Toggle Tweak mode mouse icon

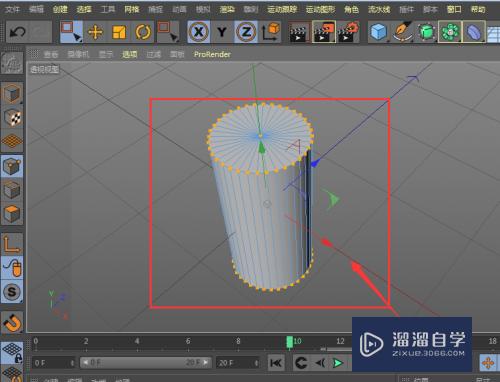pos(12,267)
